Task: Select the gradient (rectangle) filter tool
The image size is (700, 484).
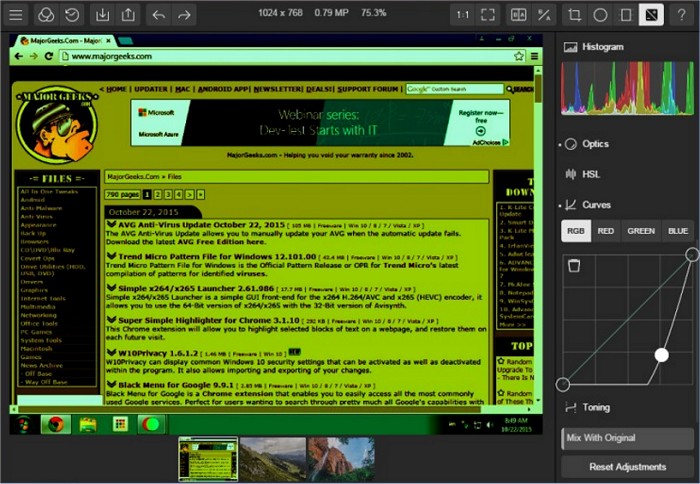Action: (x=626, y=15)
